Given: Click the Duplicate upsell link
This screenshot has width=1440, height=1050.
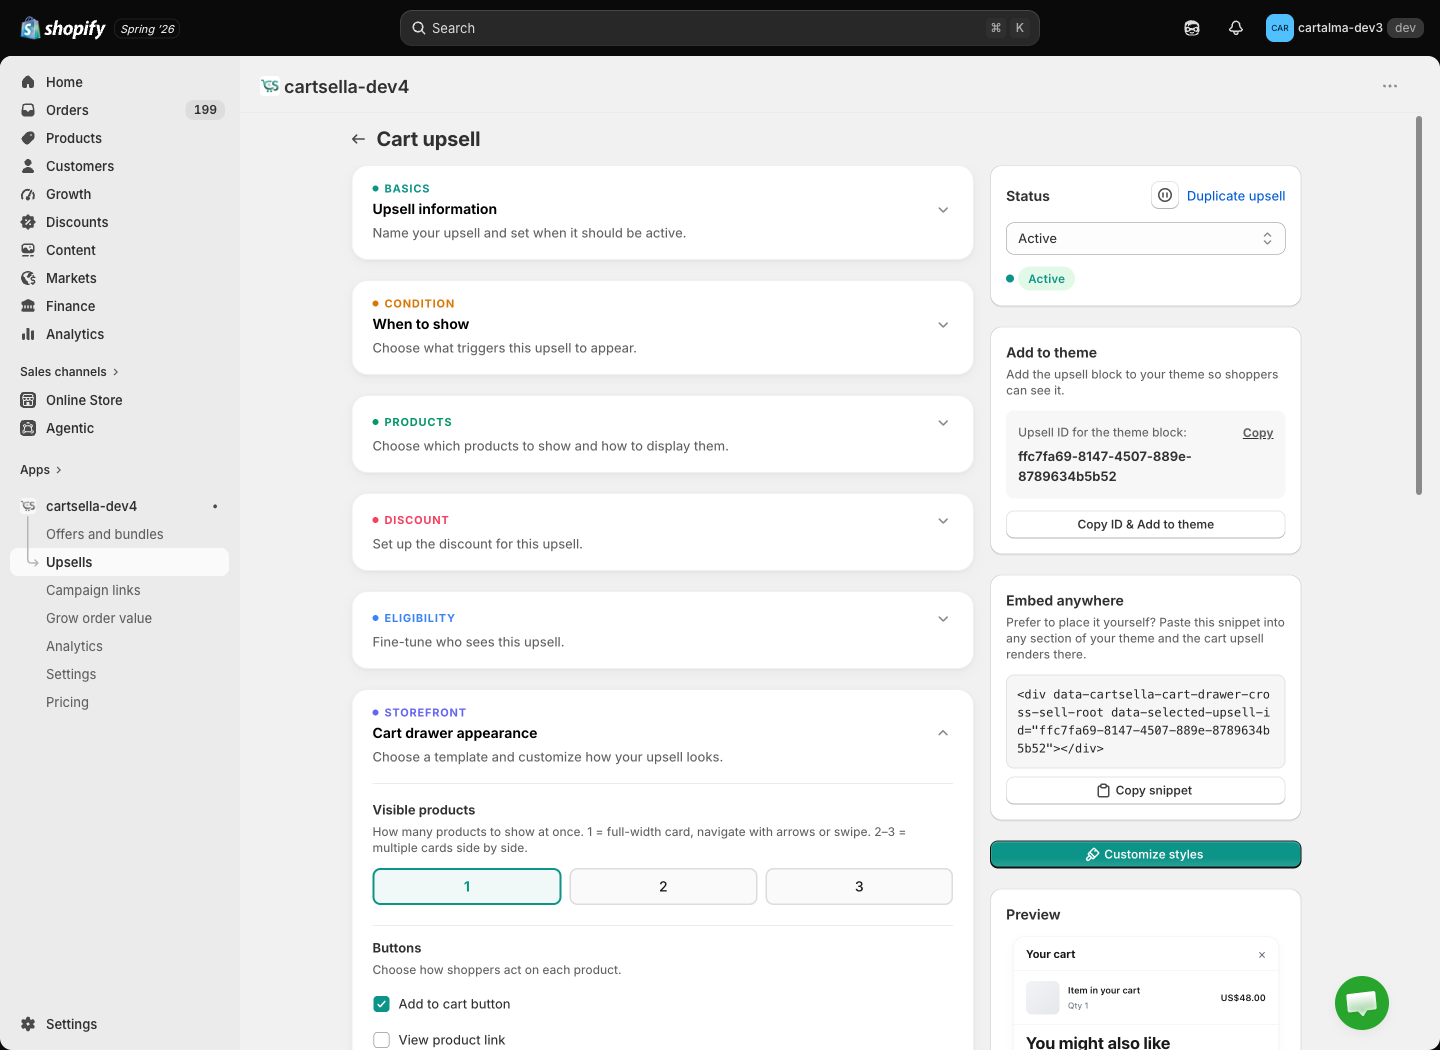Looking at the screenshot, I should click(1236, 196).
